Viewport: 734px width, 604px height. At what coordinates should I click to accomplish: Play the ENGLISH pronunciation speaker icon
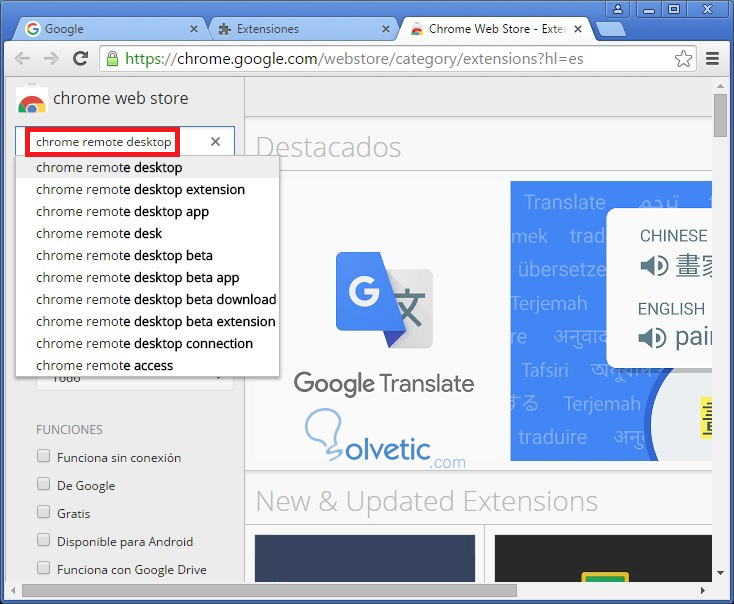(x=652, y=338)
